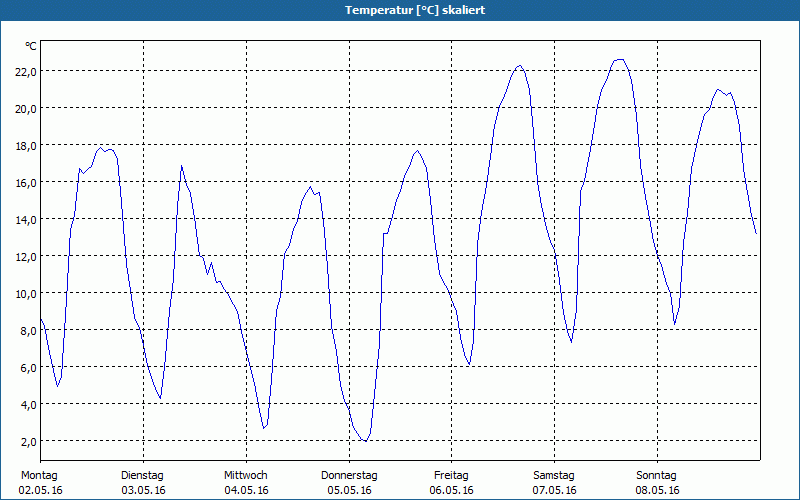Click the date 05.05.16
The width and height of the screenshot is (800, 500).
[x=349, y=490]
